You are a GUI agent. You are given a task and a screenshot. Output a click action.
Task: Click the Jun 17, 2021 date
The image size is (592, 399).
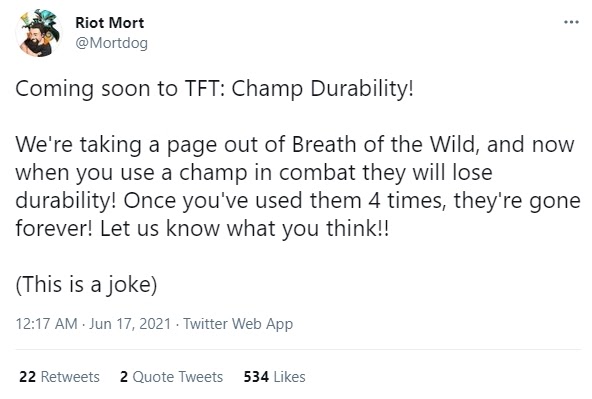[x=130, y=324]
